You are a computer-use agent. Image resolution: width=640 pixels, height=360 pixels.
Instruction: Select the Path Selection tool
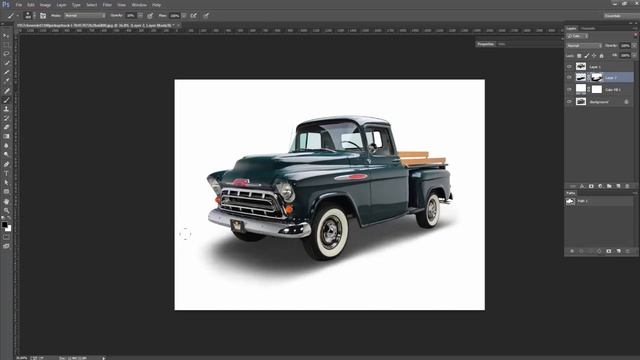tap(6, 182)
